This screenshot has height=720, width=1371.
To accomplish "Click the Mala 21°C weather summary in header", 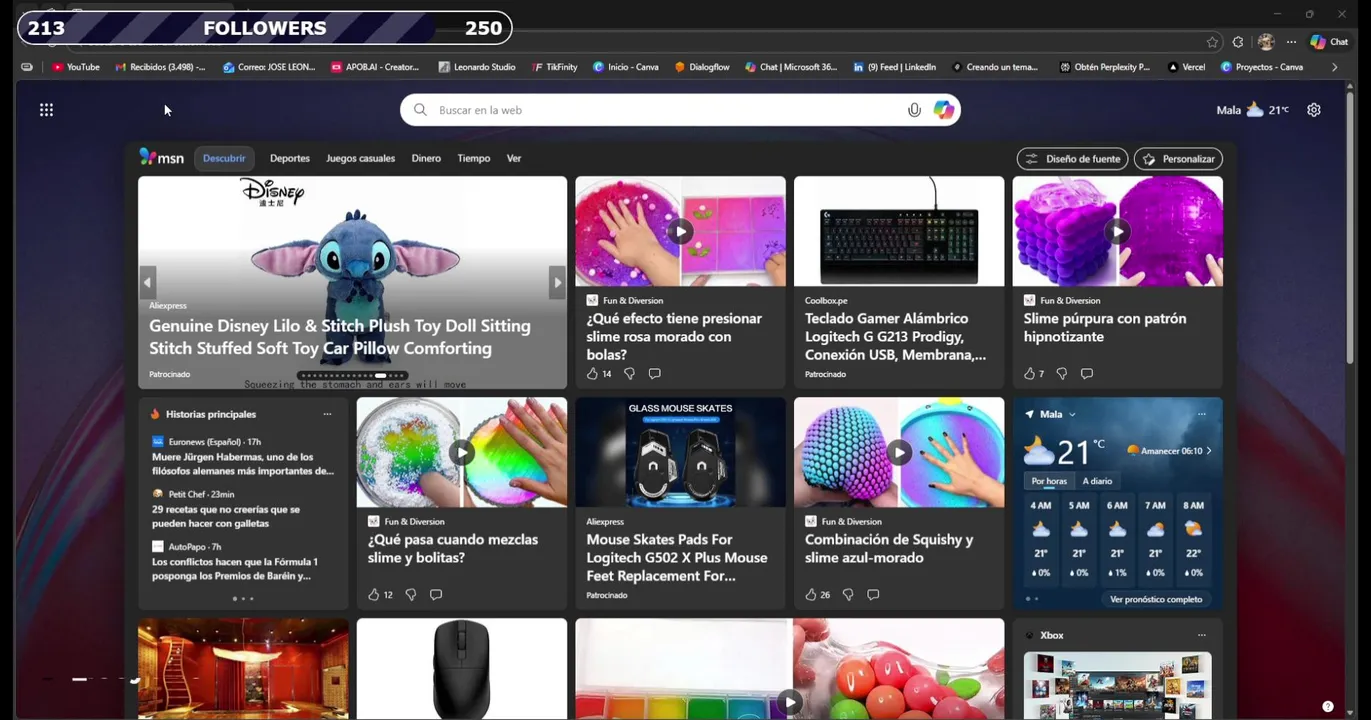I will (1252, 110).
